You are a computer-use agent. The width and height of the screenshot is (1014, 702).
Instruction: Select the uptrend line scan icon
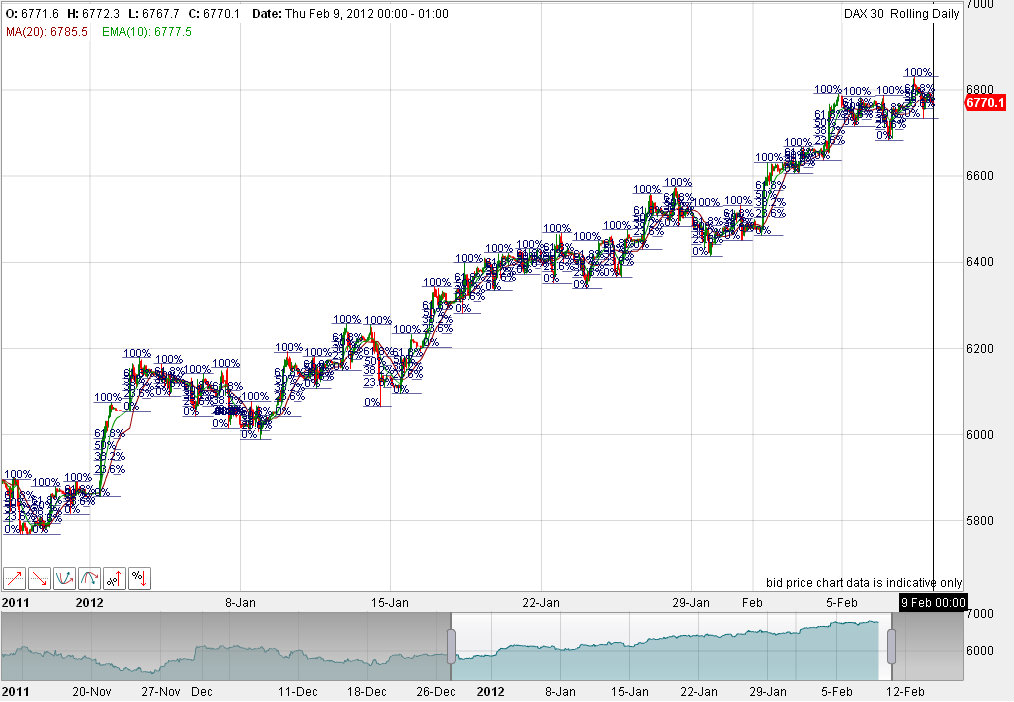point(13,578)
